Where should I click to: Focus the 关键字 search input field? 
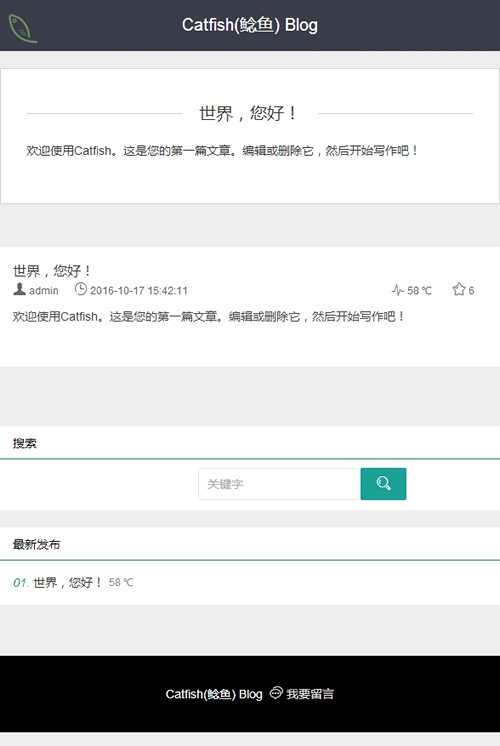[x=279, y=484]
